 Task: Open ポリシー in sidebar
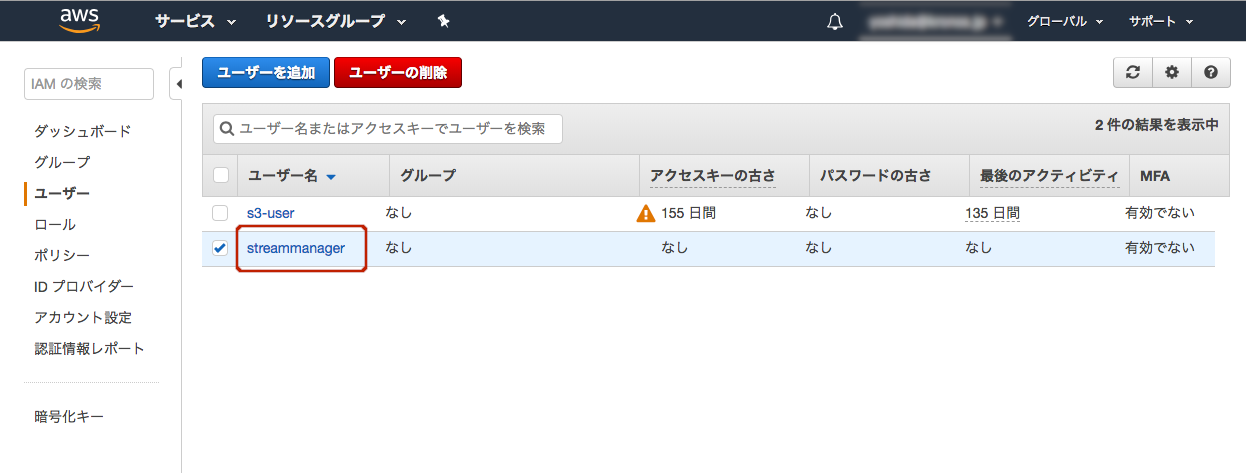[x=62, y=255]
